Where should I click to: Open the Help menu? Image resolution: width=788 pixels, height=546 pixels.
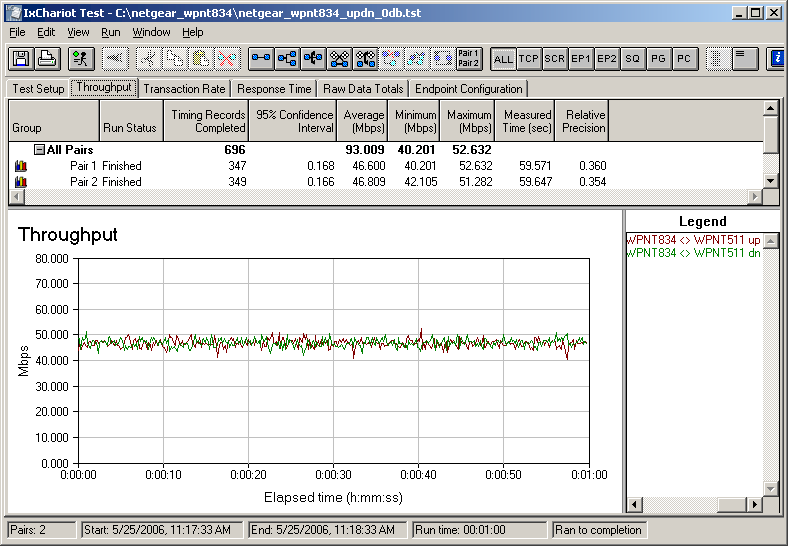tap(192, 33)
